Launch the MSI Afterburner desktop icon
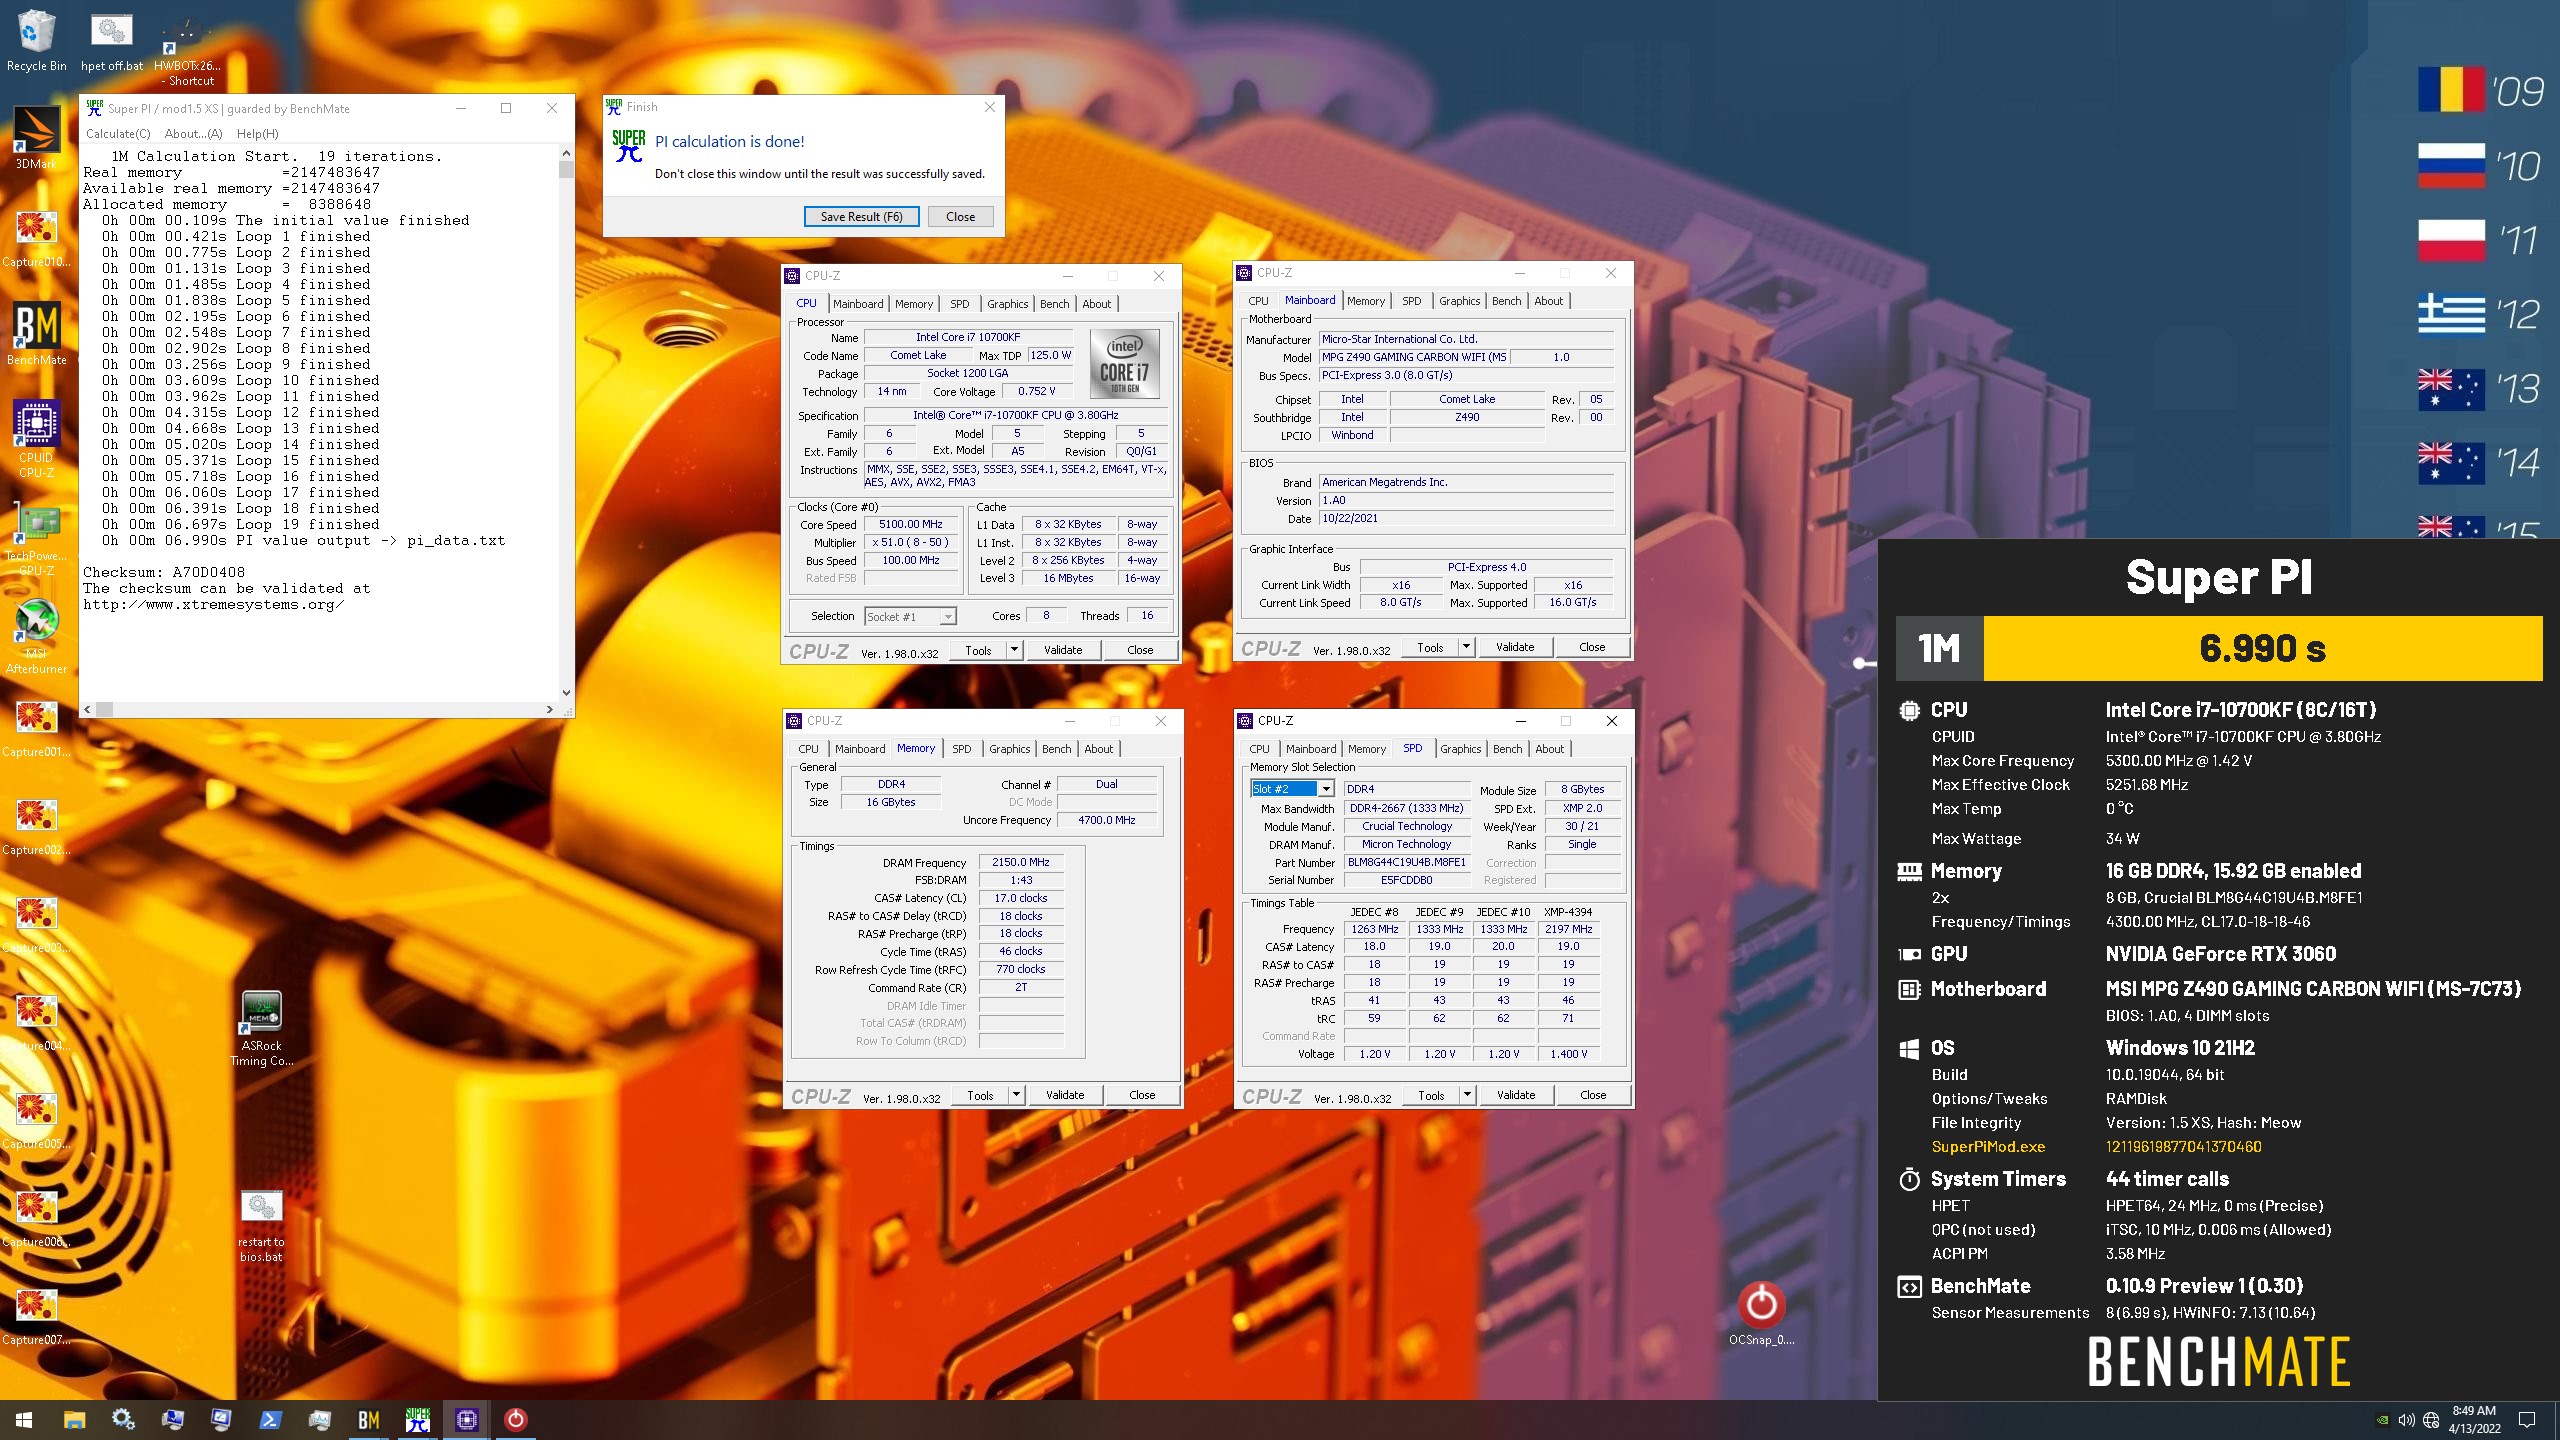 36,636
